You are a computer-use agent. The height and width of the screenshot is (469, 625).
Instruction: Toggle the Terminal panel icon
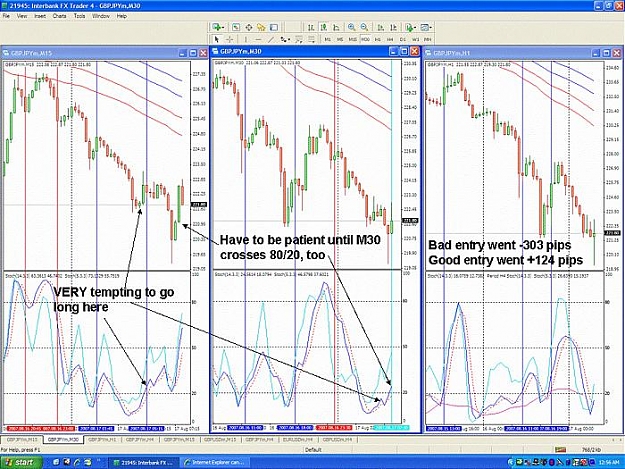274,27
